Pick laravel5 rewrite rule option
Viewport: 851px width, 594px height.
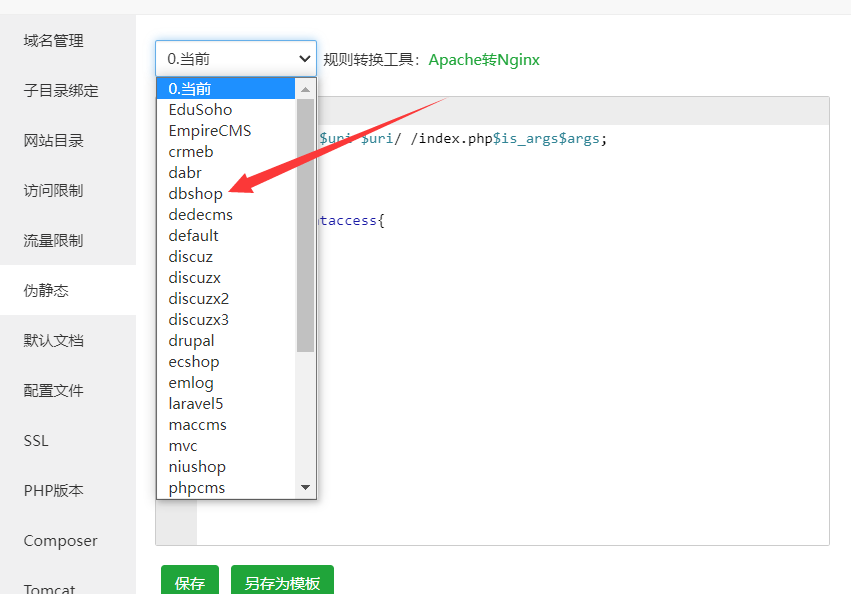pyautogui.click(x=196, y=404)
